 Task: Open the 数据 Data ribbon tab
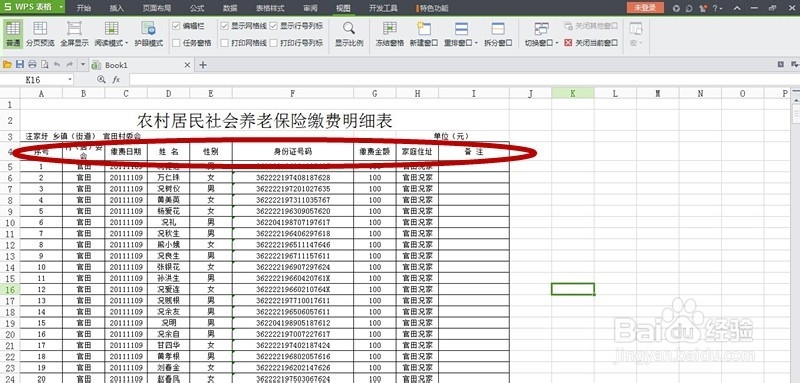tap(230, 8)
